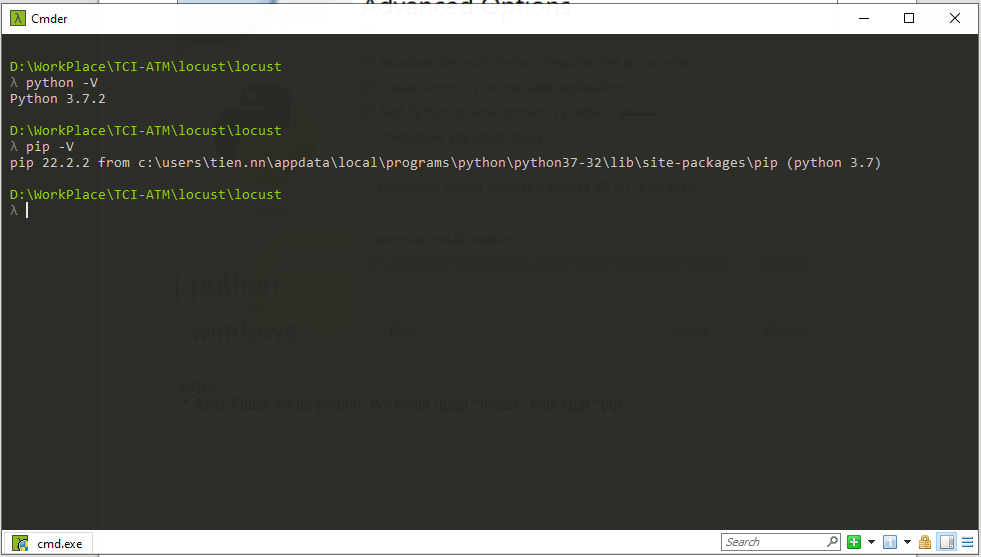The image size is (981, 557).
Task: Close the Cmder window
Action: pyautogui.click(x=954, y=18)
